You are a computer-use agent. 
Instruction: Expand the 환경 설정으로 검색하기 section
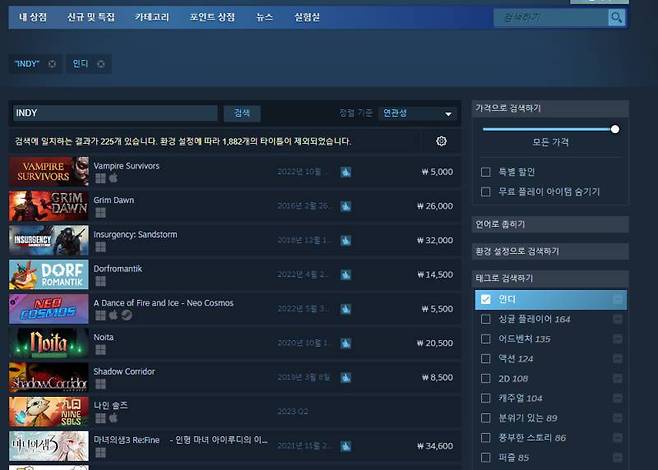550,251
